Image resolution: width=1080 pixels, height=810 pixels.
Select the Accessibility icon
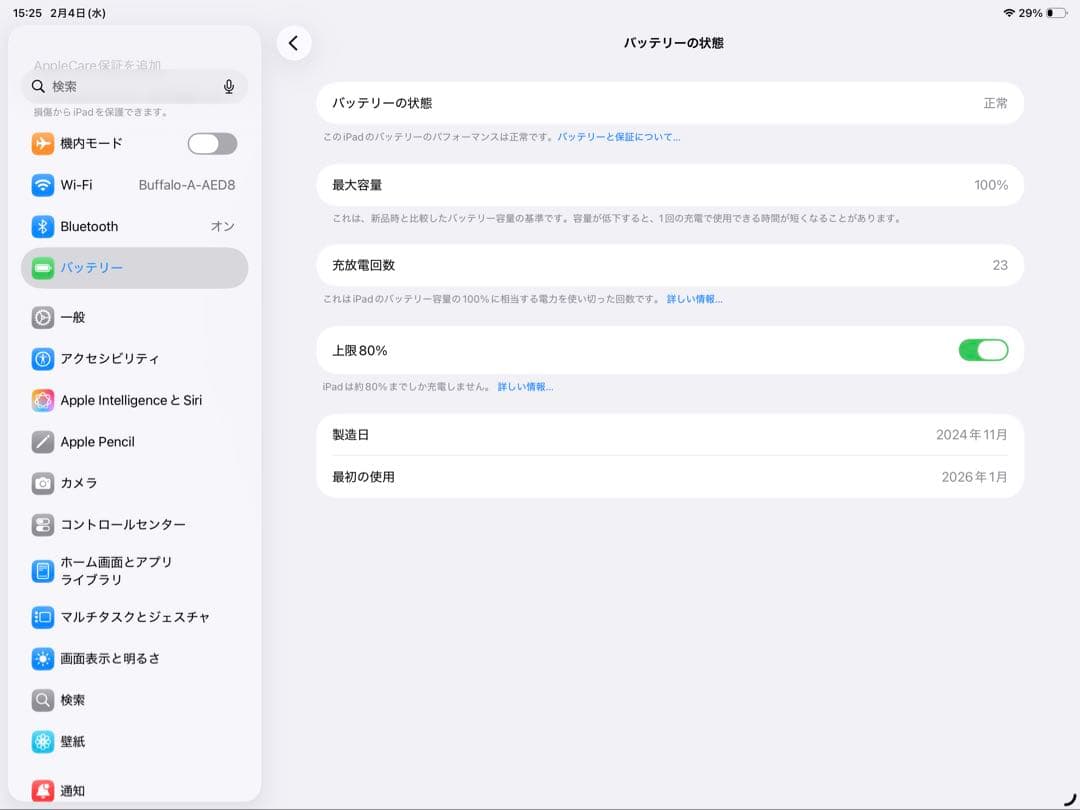pyautogui.click(x=42, y=358)
